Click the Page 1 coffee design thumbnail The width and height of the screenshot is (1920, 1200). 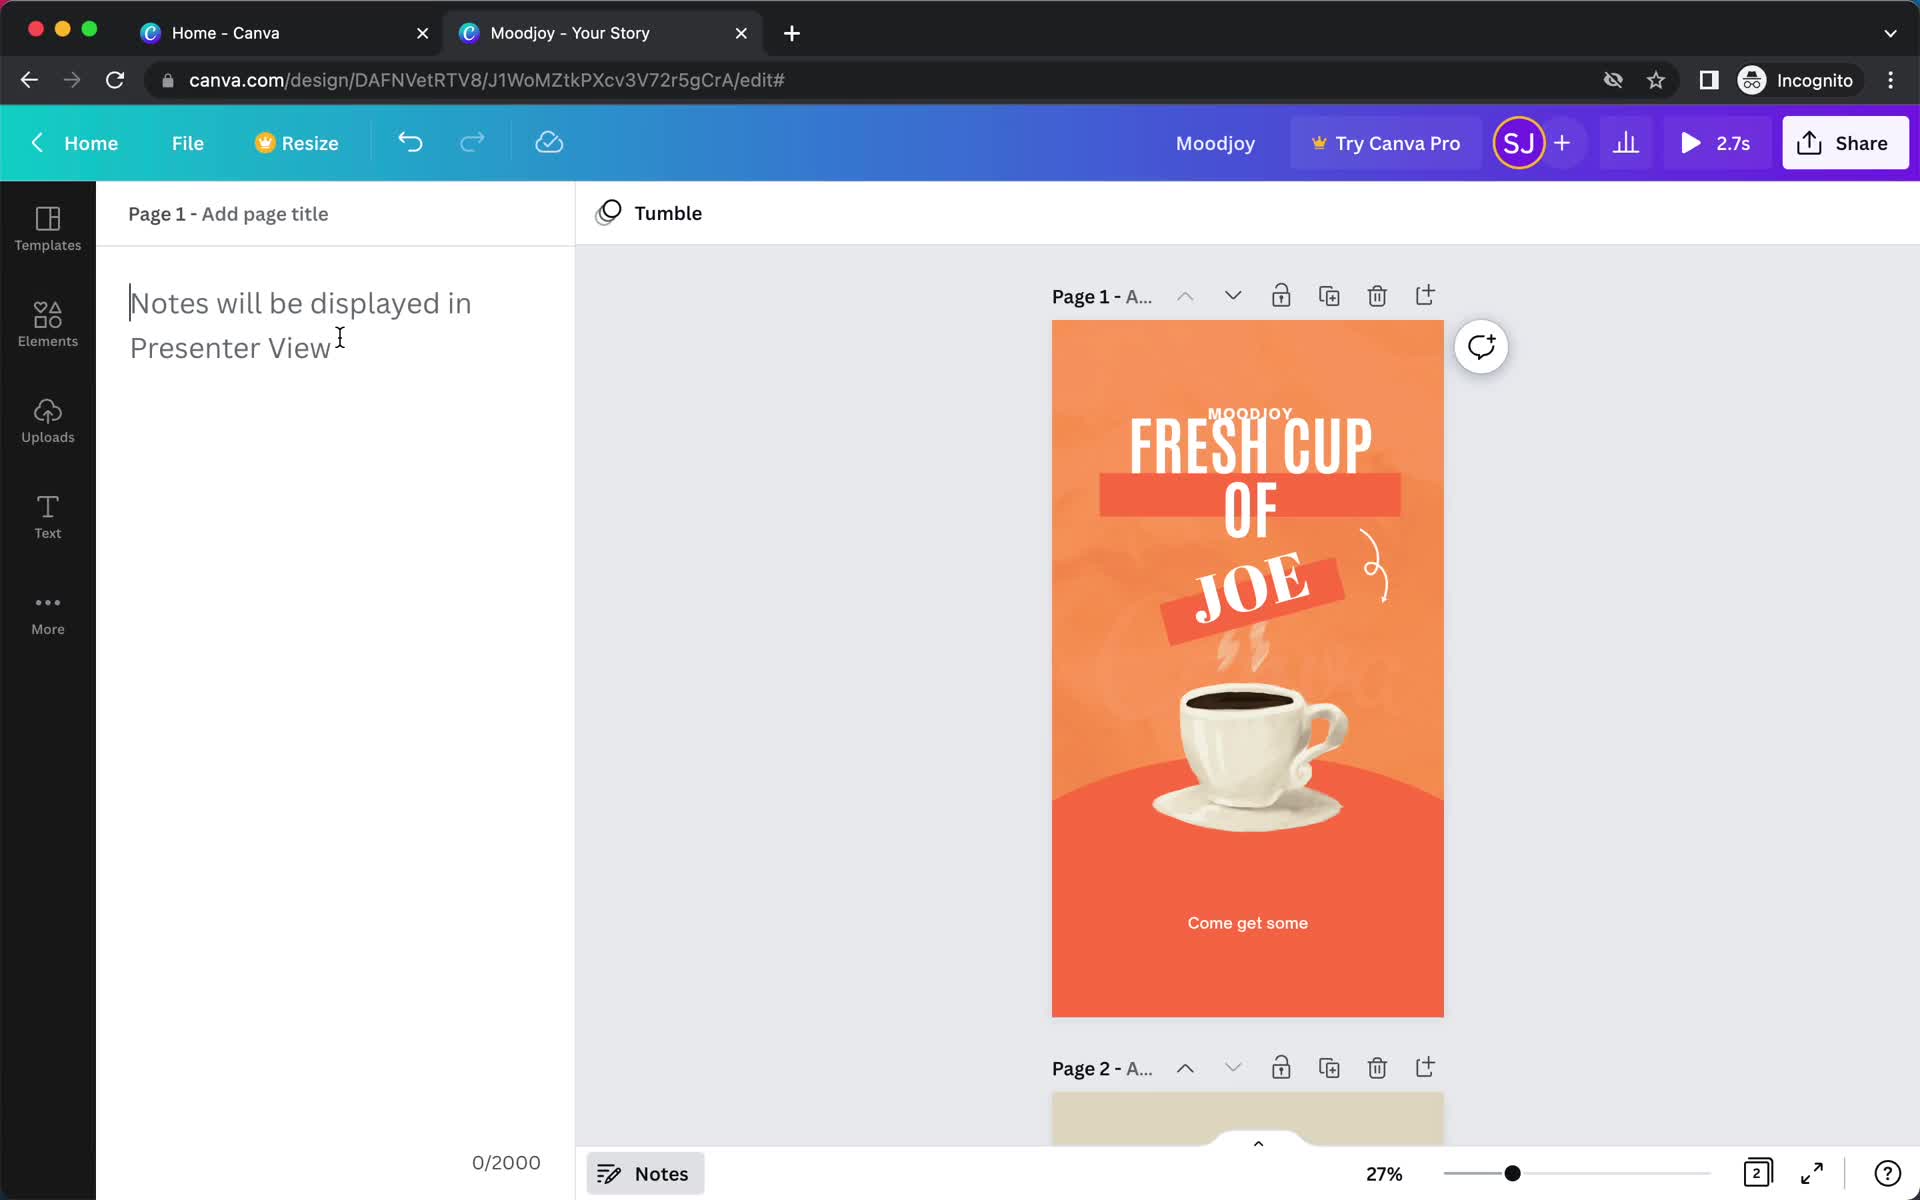[x=1247, y=668]
